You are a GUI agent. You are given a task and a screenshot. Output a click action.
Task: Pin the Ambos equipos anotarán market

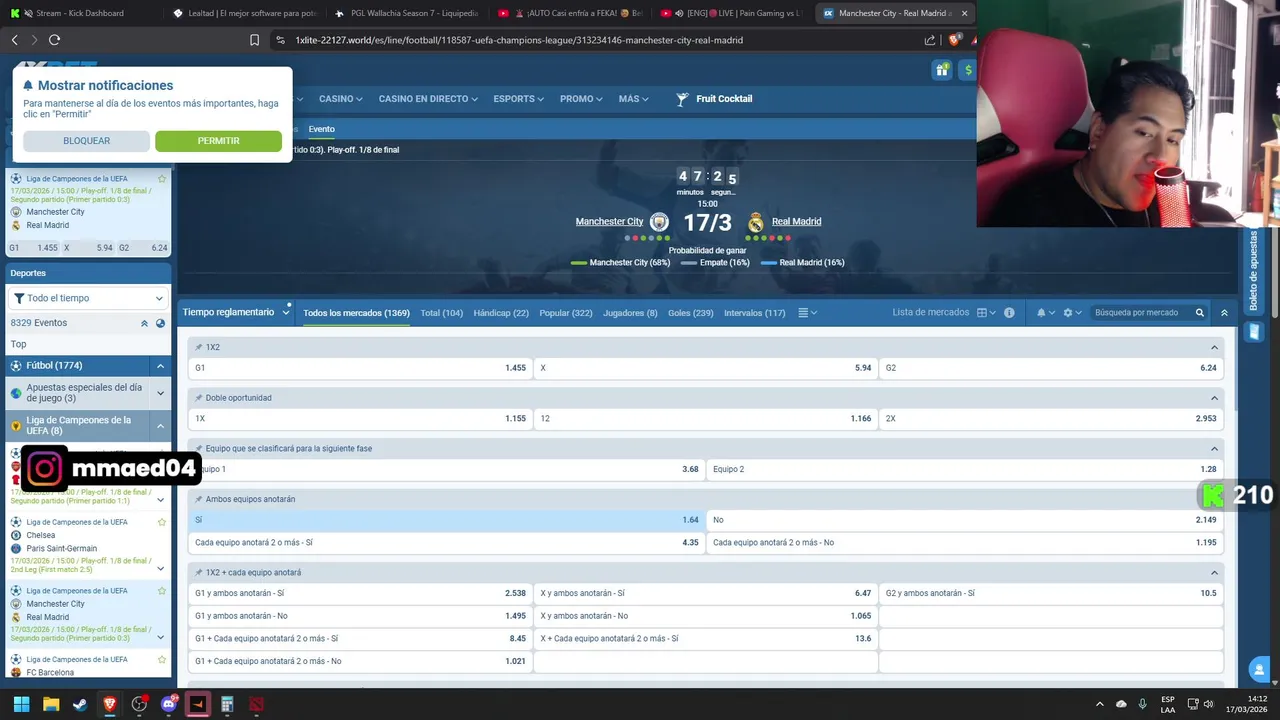coord(199,499)
